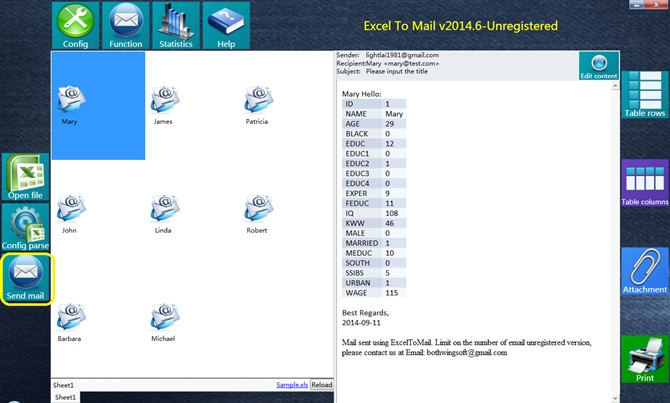Click the Print printer icon
670x403 pixels.
point(645,359)
